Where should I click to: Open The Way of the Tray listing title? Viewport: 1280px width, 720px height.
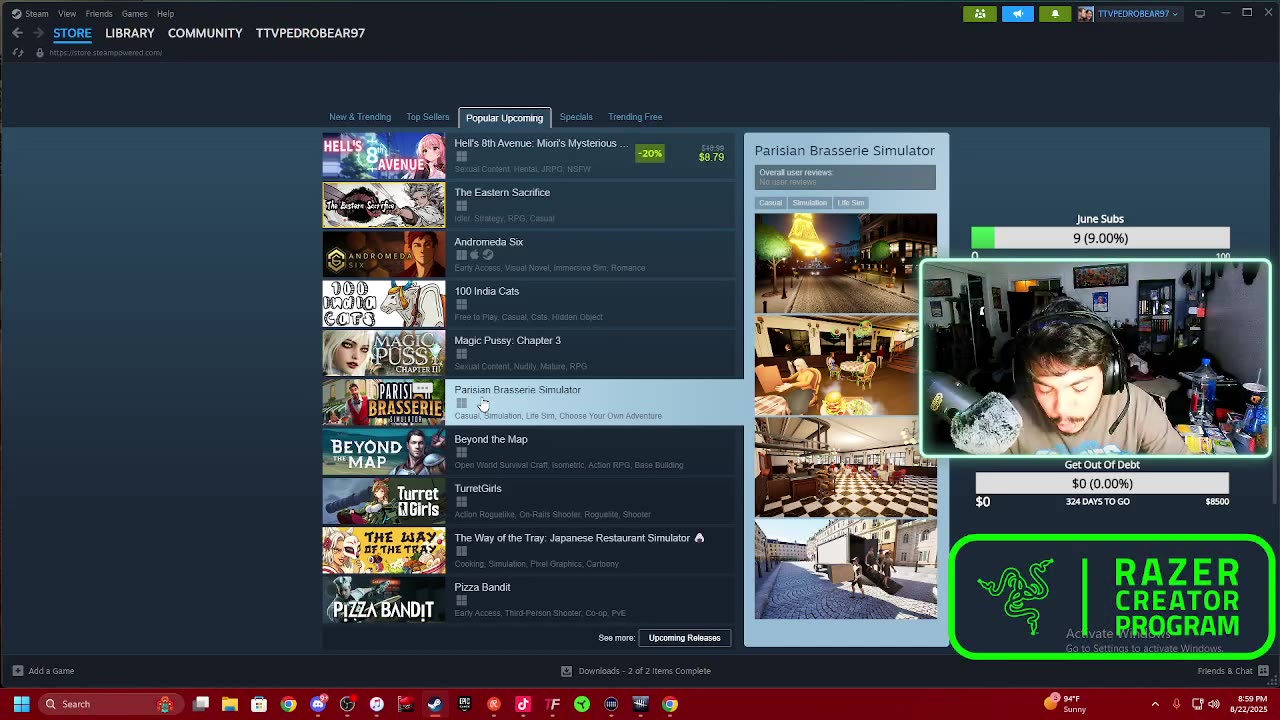point(572,538)
